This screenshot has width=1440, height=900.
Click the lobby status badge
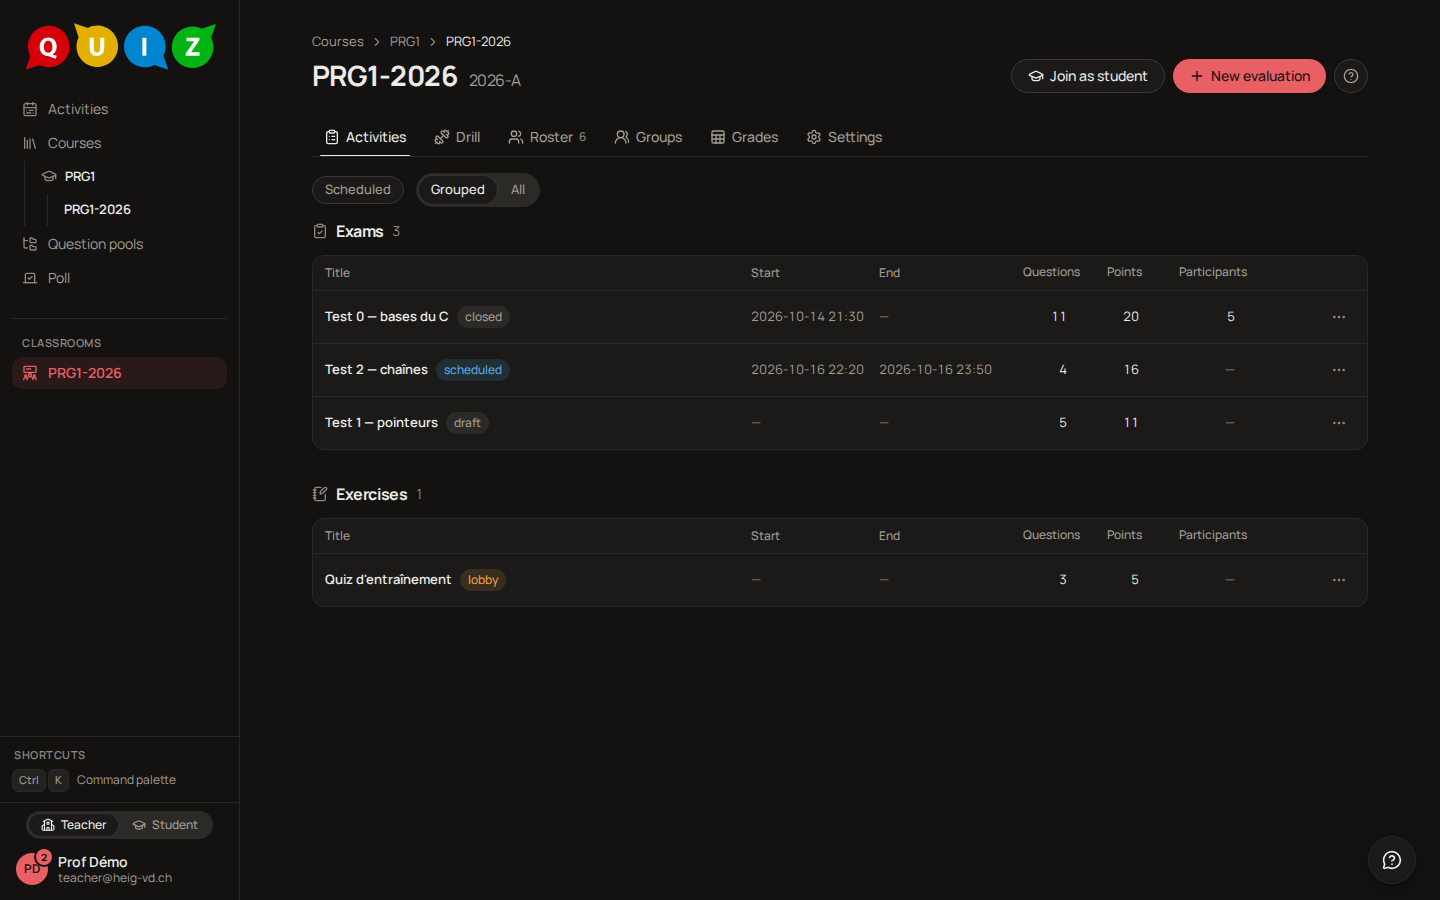coord(483,580)
